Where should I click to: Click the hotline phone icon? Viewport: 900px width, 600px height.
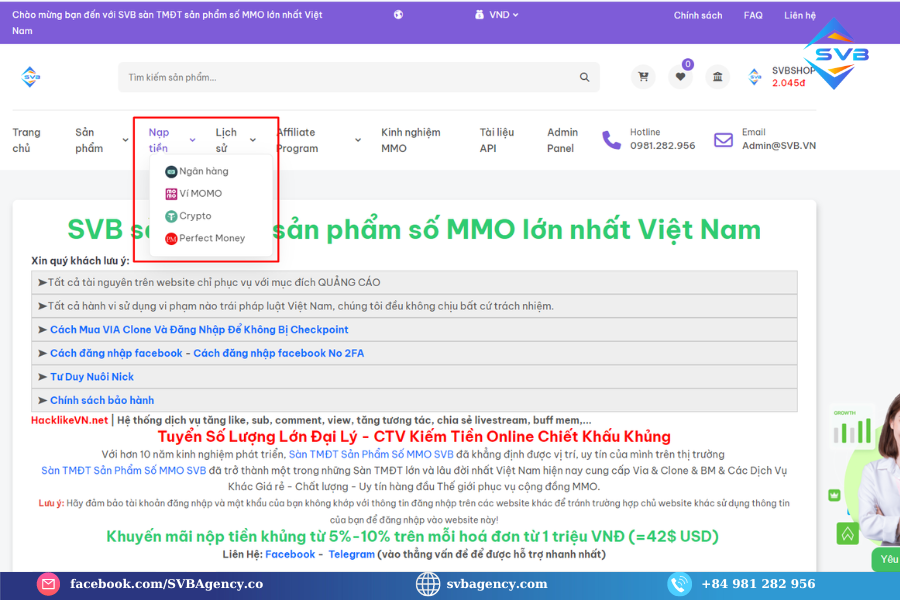click(611, 140)
